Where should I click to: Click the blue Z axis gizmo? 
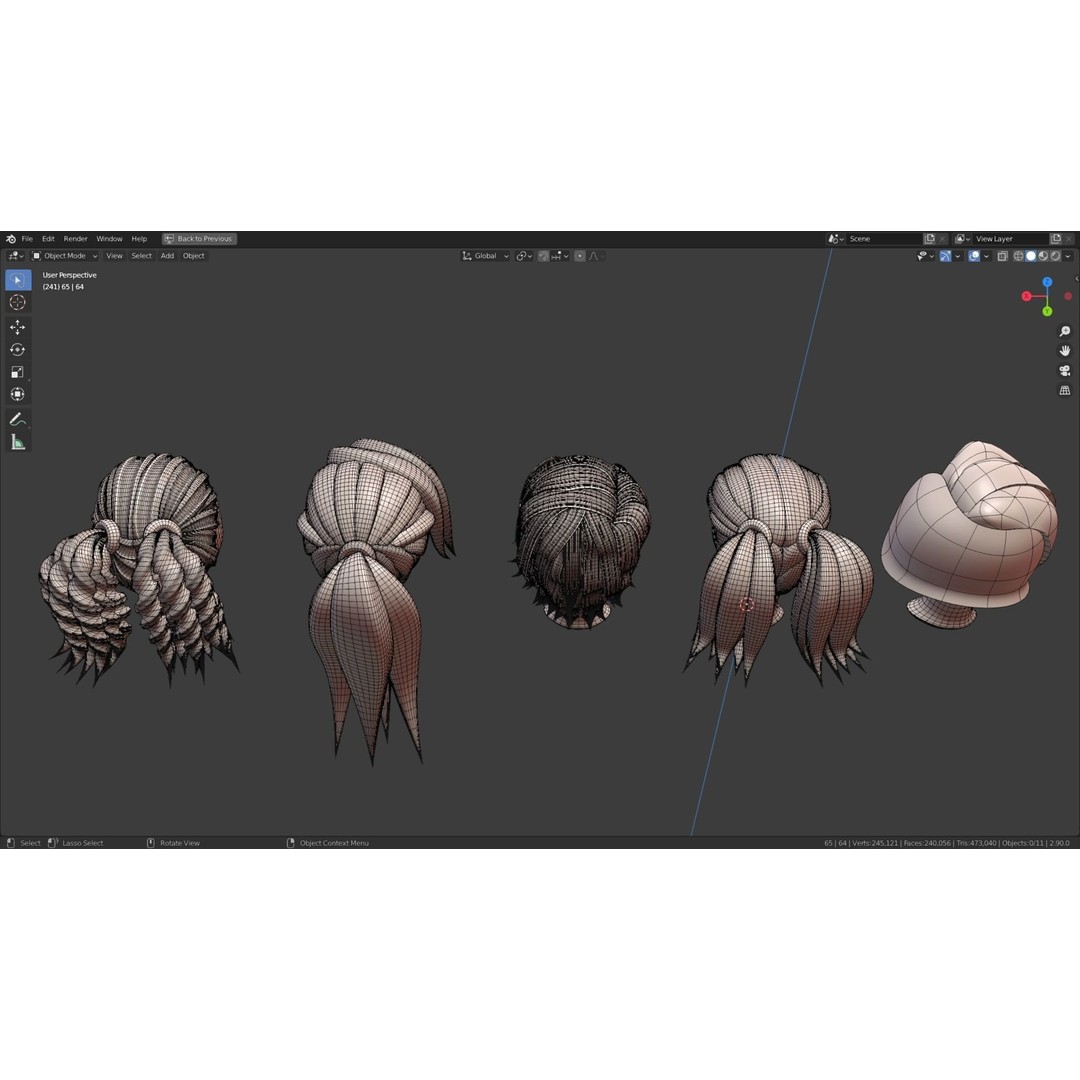(1047, 282)
